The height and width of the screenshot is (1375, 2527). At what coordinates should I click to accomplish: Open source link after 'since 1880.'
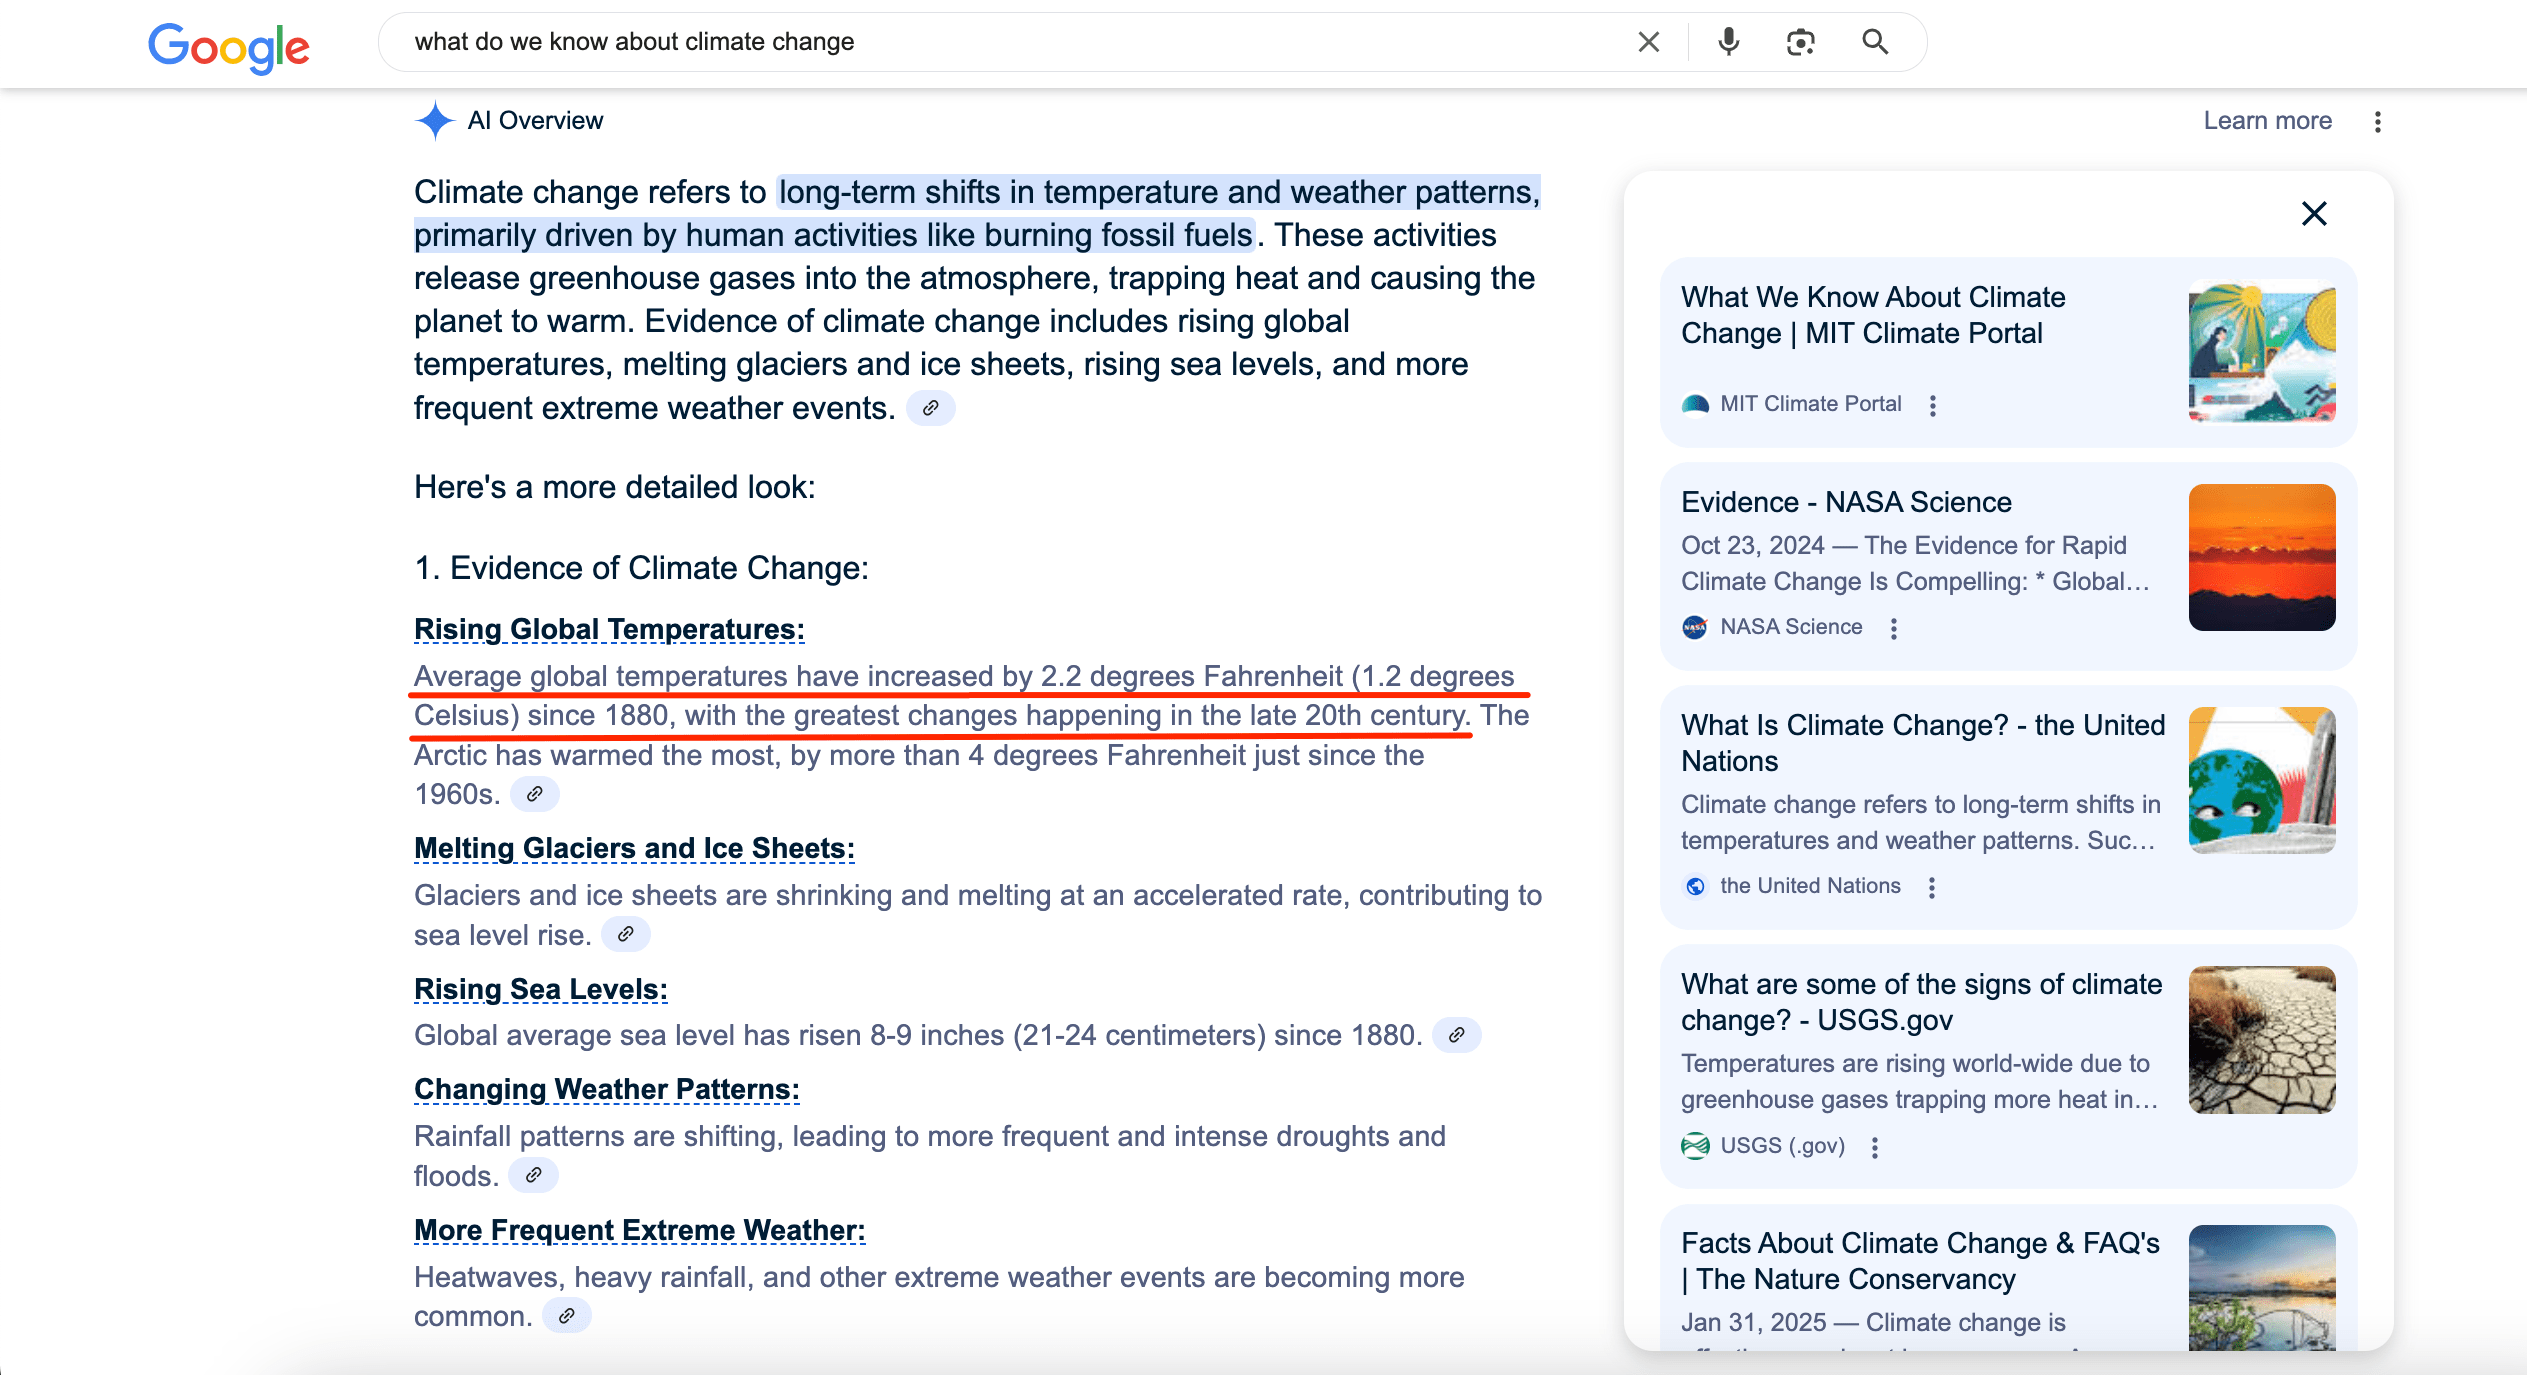pyautogui.click(x=1457, y=1035)
